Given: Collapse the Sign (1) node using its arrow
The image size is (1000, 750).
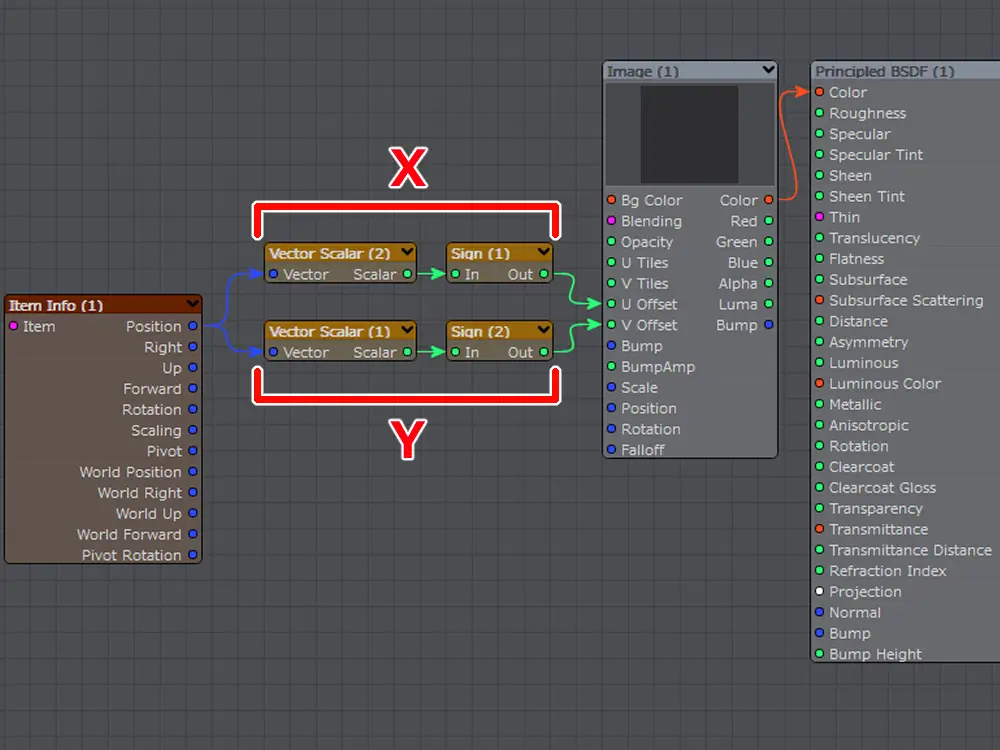Looking at the screenshot, I should point(543,253).
